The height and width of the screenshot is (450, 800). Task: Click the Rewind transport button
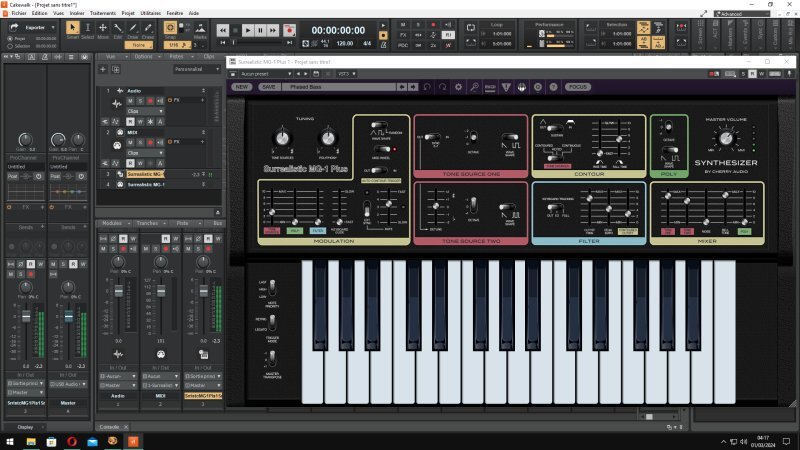pyautogui.click(x=223, y=31)
